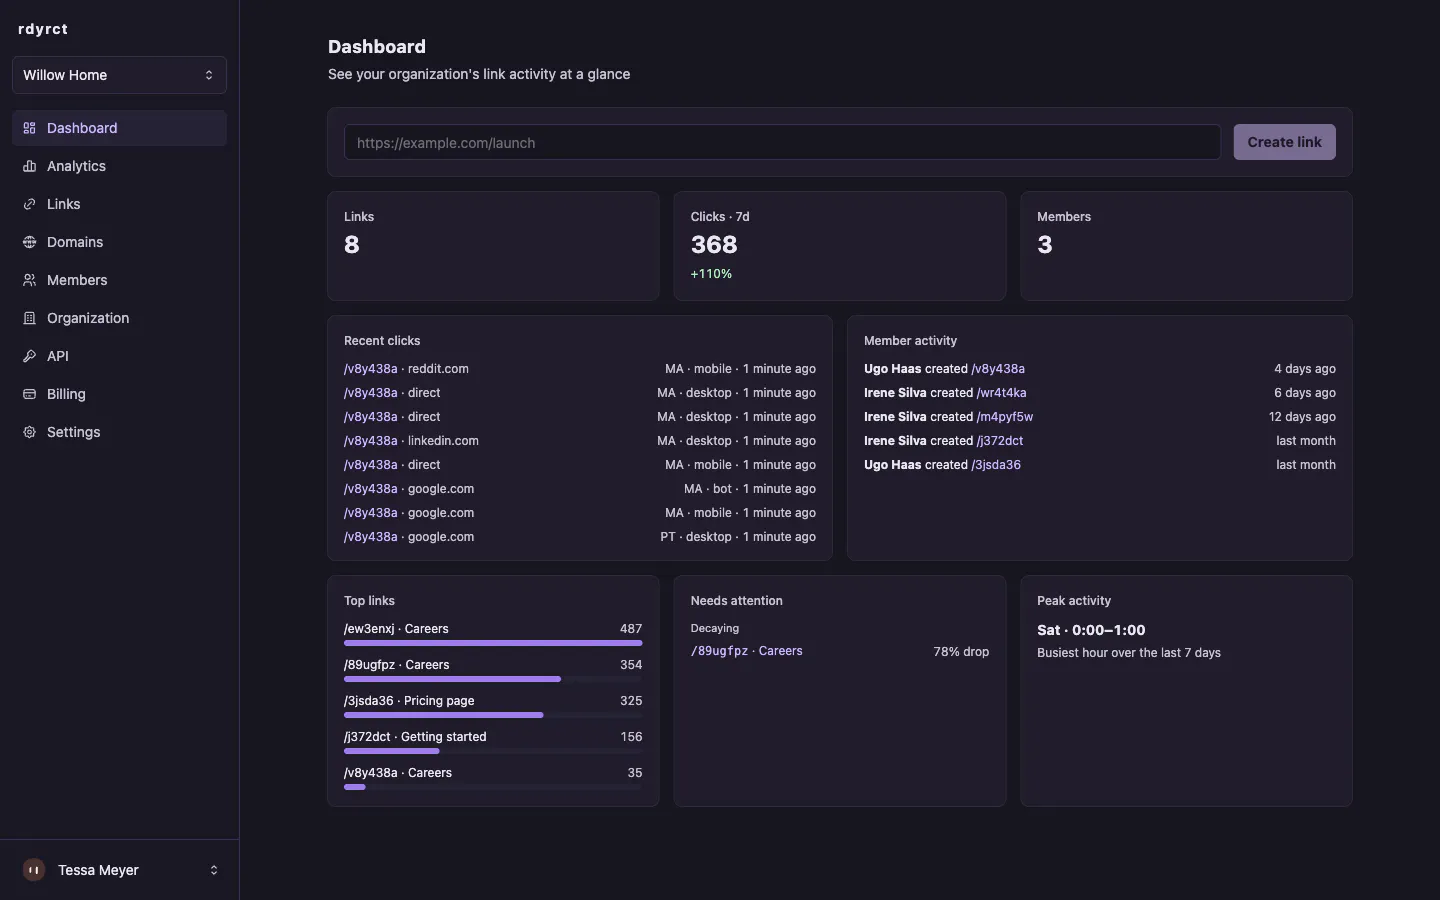Expand the Tessa Meyer account menu

pos(119,870)
